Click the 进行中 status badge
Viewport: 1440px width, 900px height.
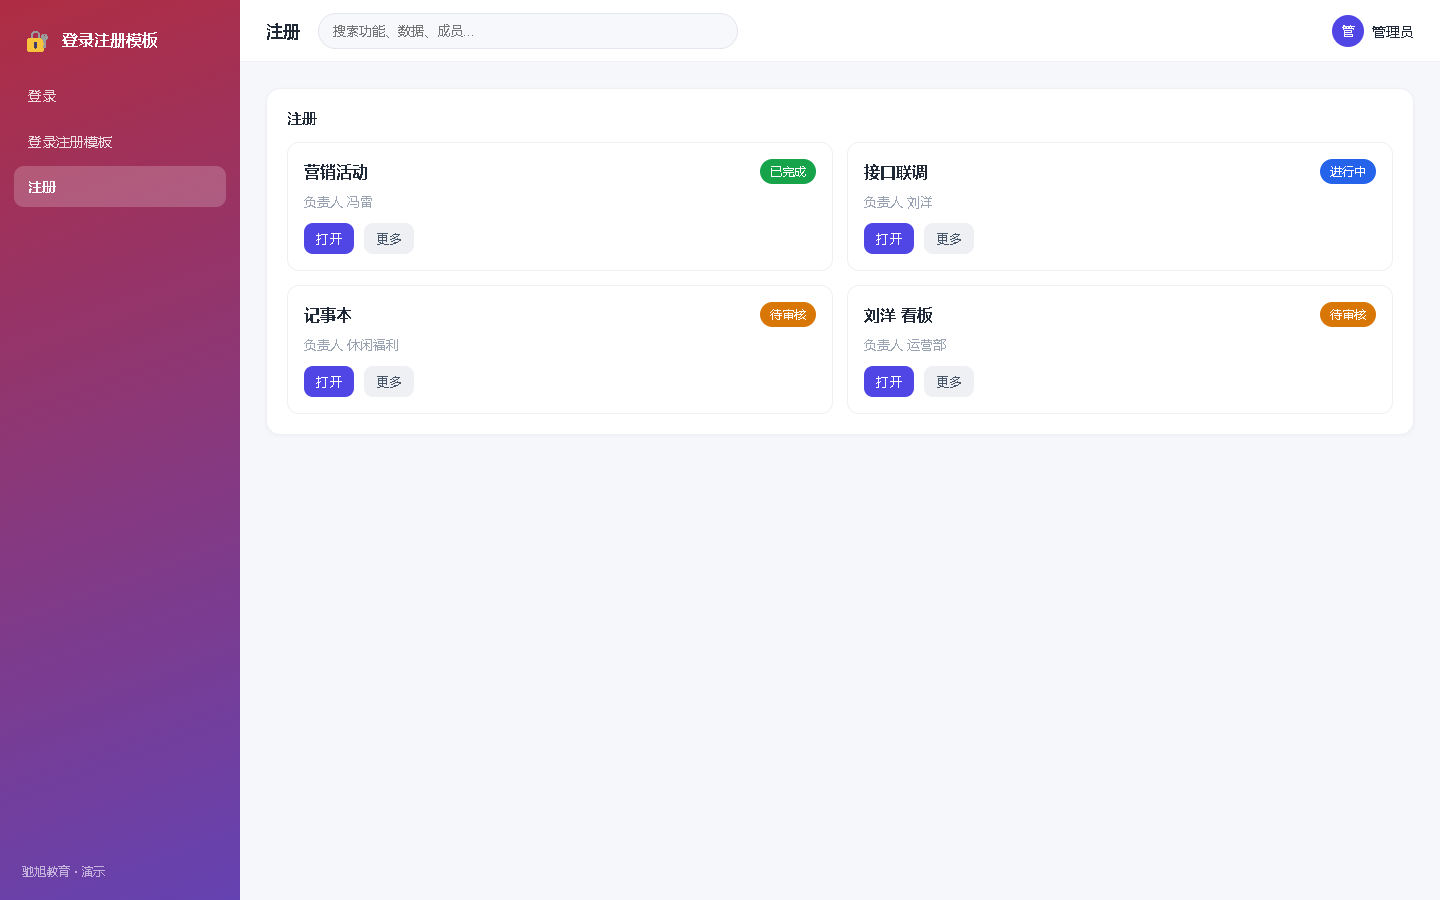coord(1348,172)
